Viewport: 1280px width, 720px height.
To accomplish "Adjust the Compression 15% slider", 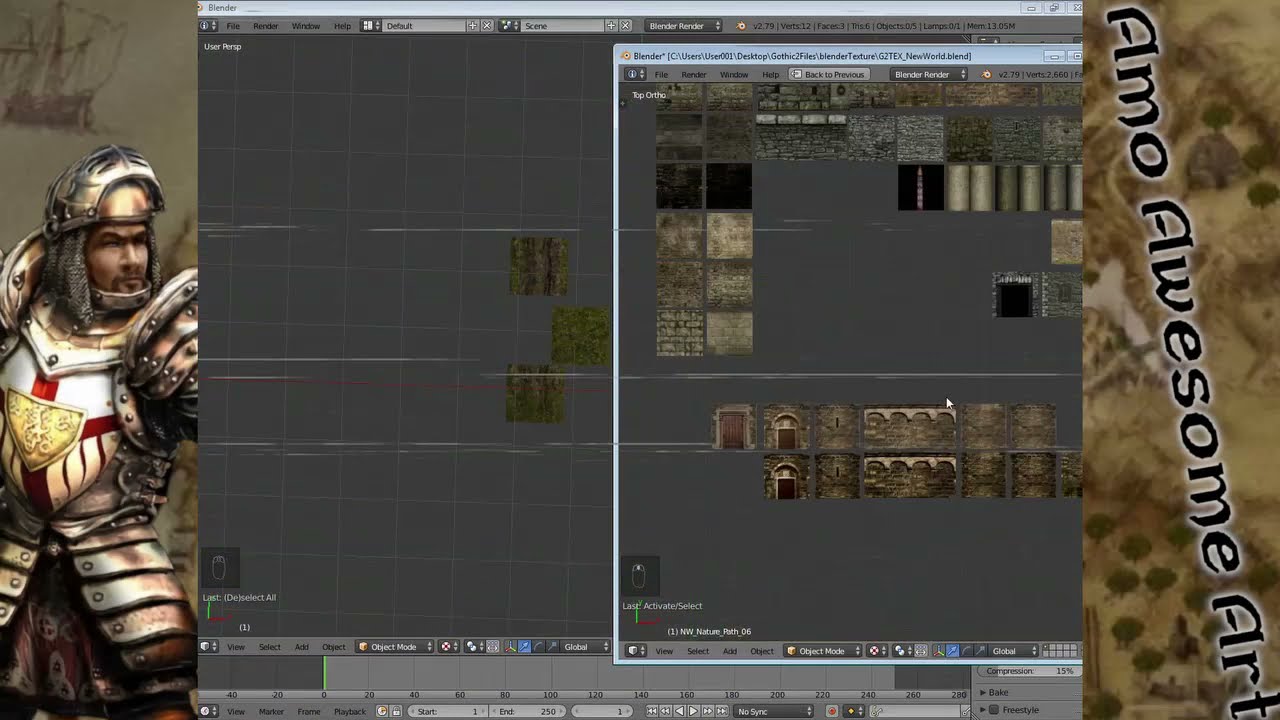I will 1030,671.
